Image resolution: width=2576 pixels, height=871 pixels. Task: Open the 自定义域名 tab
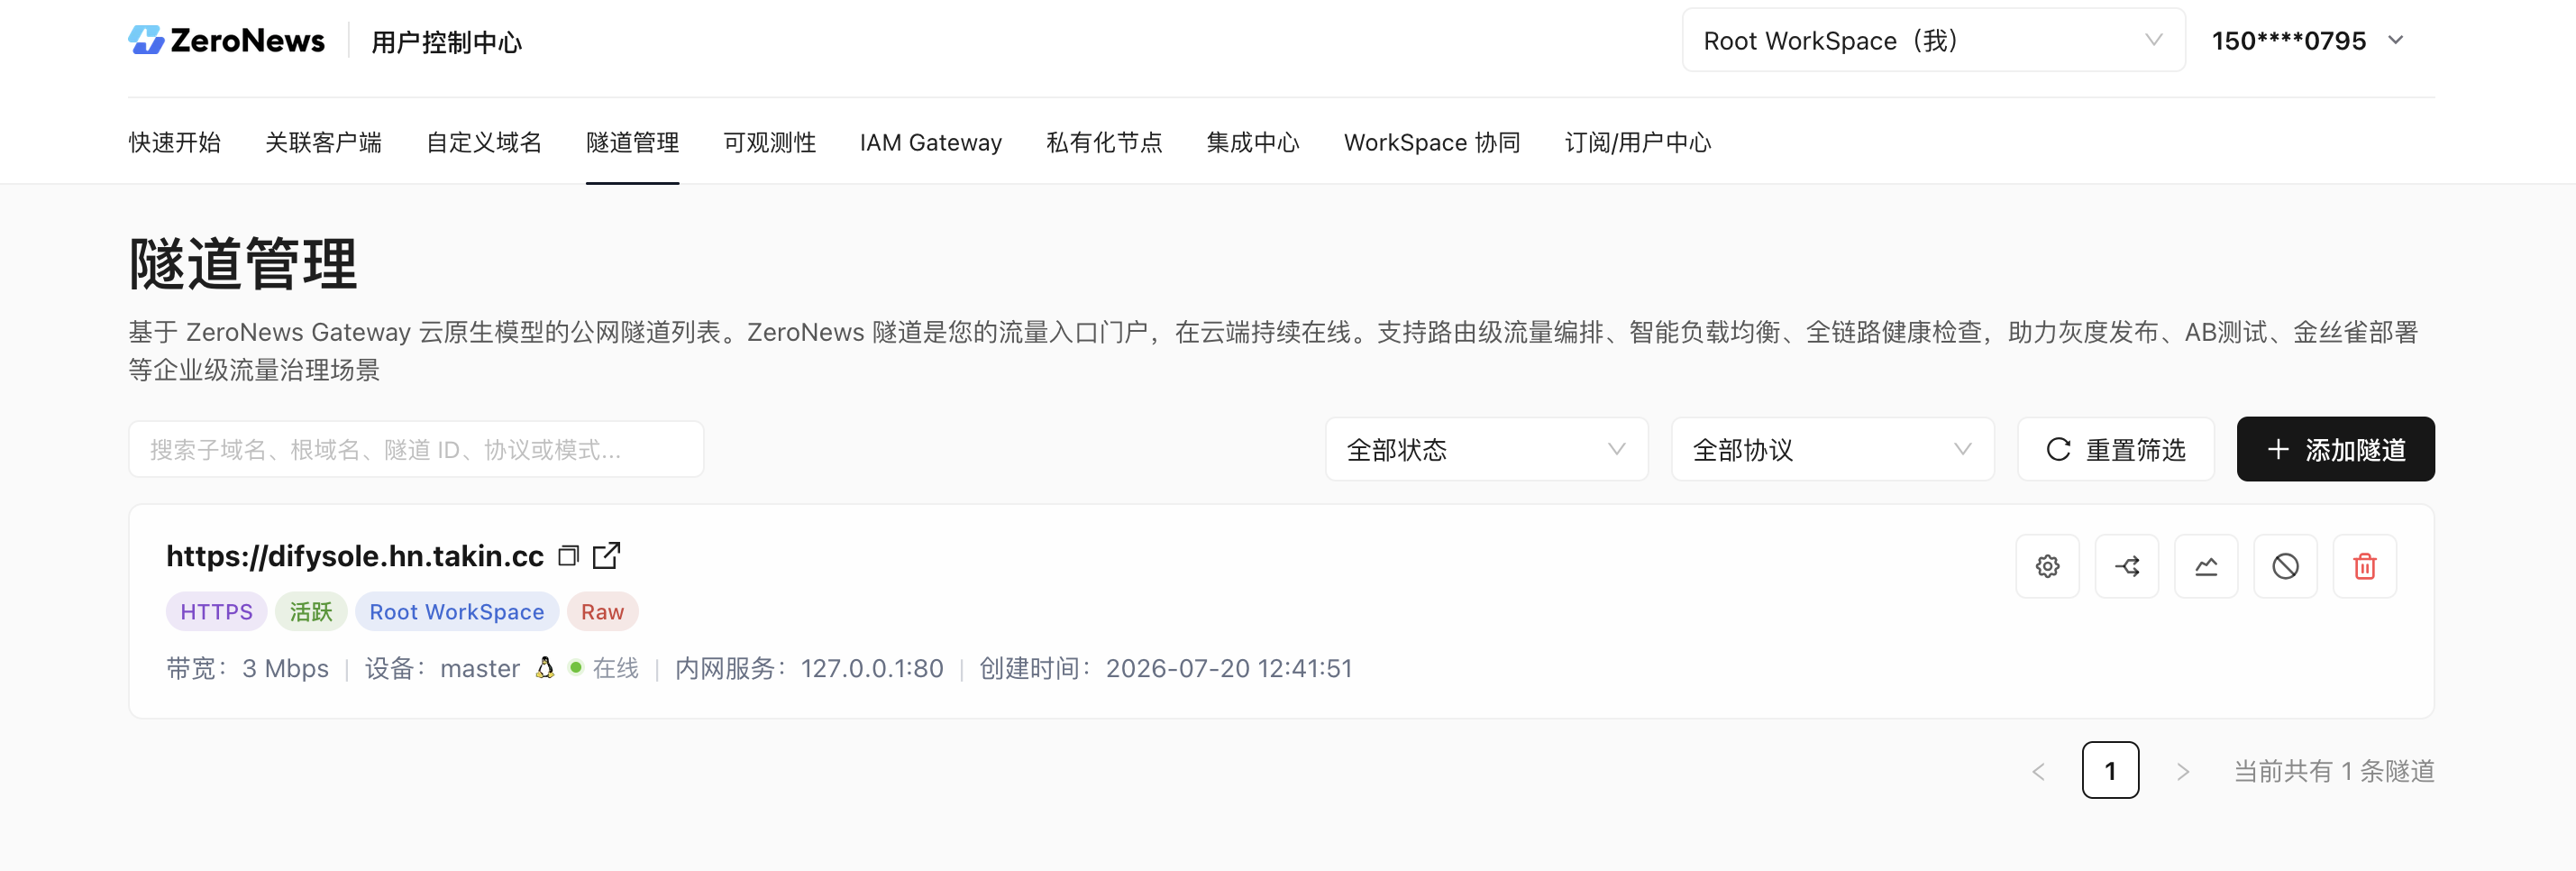pyautogui.click(x=484, y=142)
